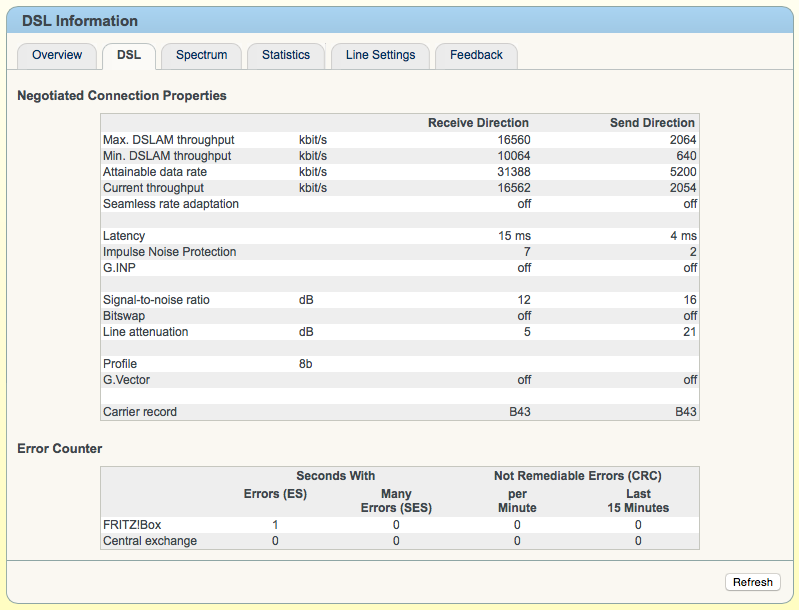Select the Attainable data rate row label
The width and height of the screenshot is (799, 610).
tap(155, 172)
